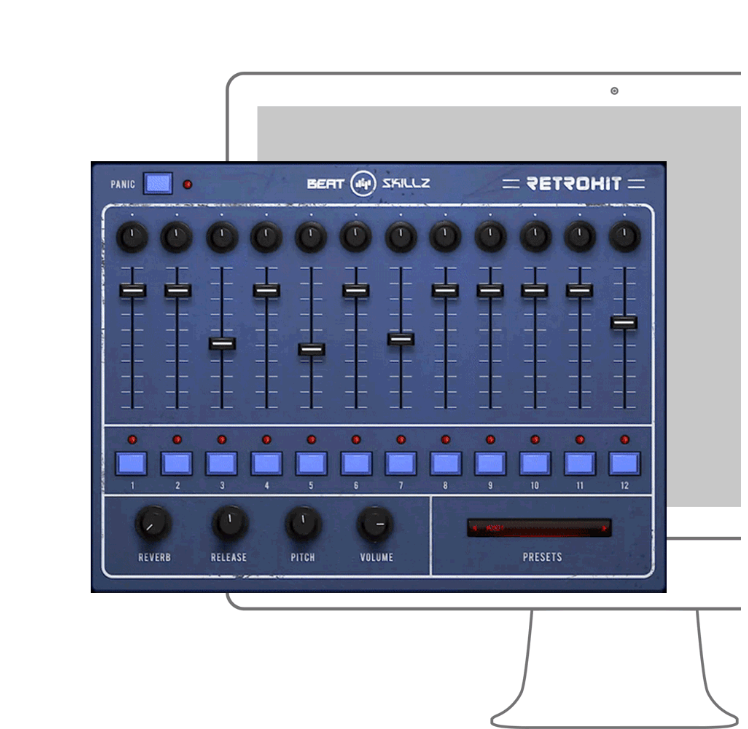Click the channel 10 fader handle

tap(535, 290)
